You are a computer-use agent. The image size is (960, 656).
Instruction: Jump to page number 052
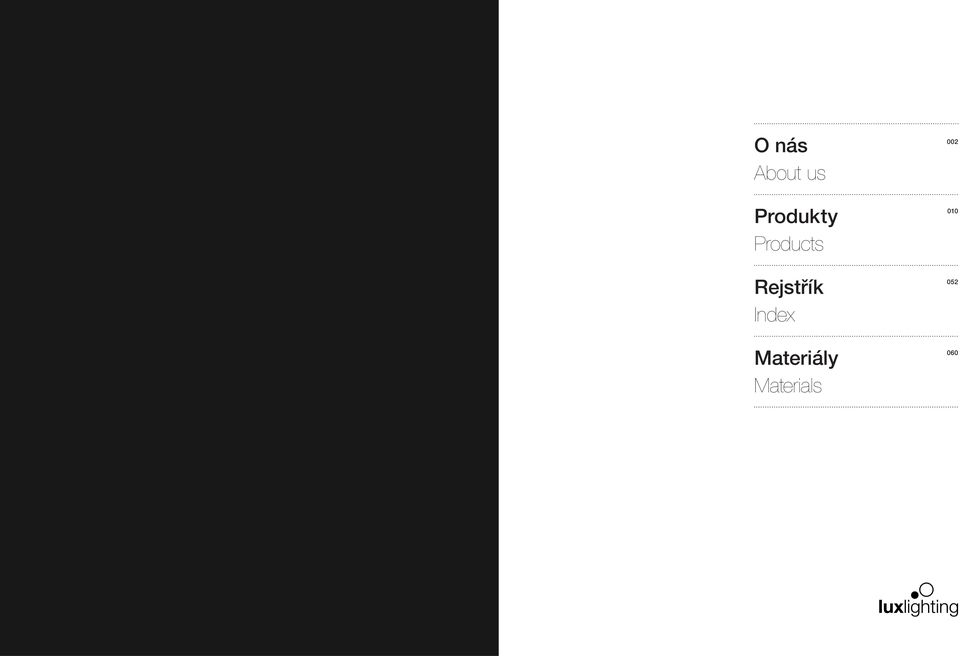952,282
